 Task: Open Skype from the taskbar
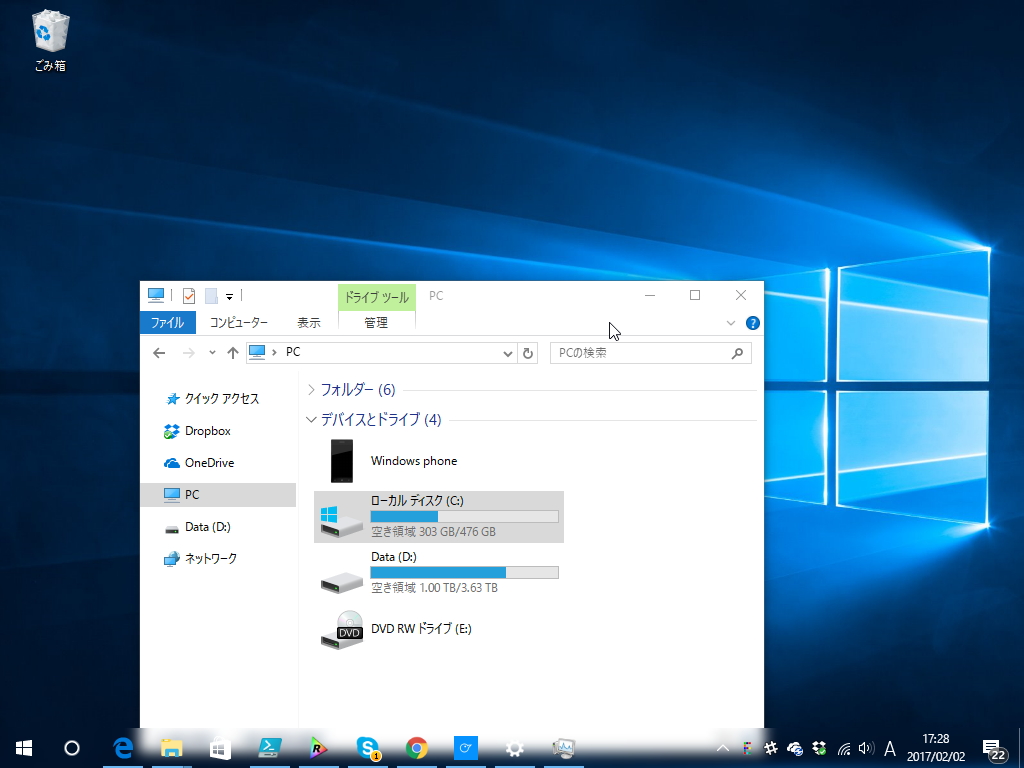[x=368, y=748]
